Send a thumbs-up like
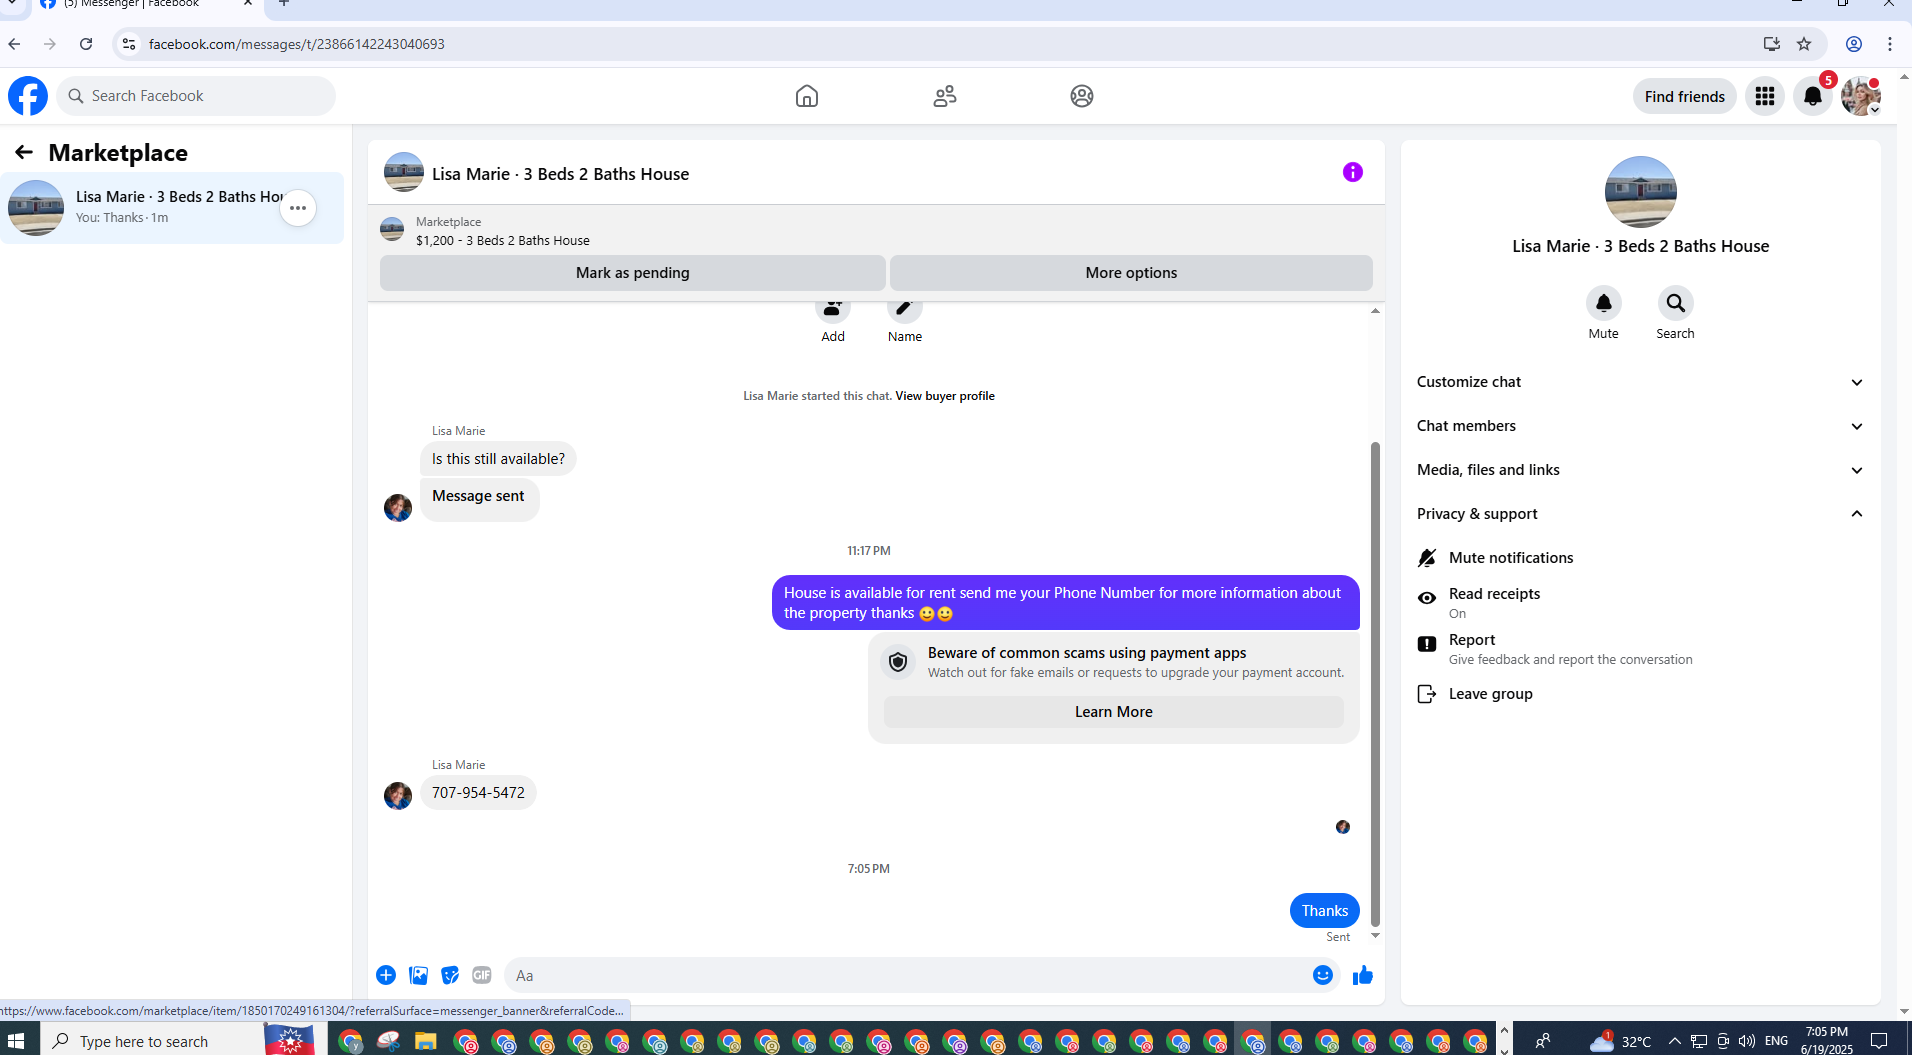The height and width of the screenshot is (1055, 1912). [x=1363, y=975]
